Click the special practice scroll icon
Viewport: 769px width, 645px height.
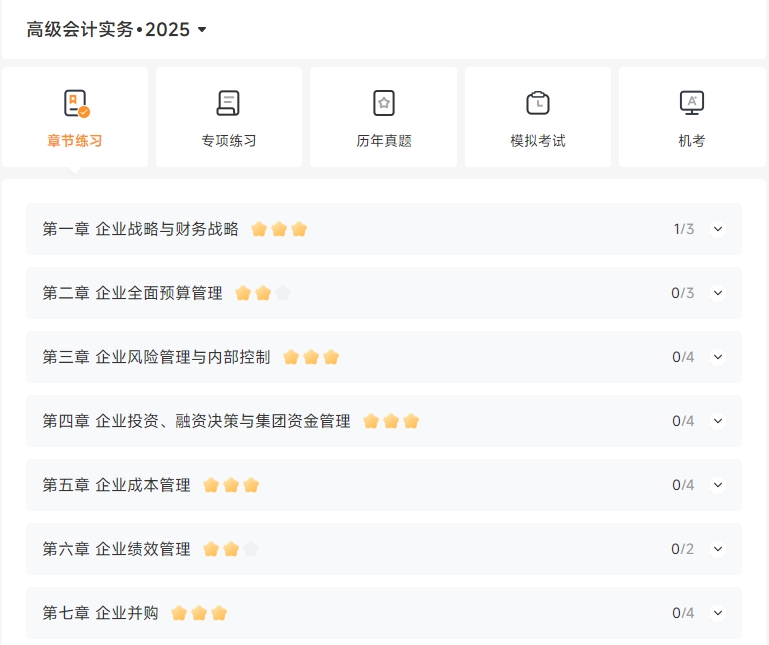tap(229, 103)
